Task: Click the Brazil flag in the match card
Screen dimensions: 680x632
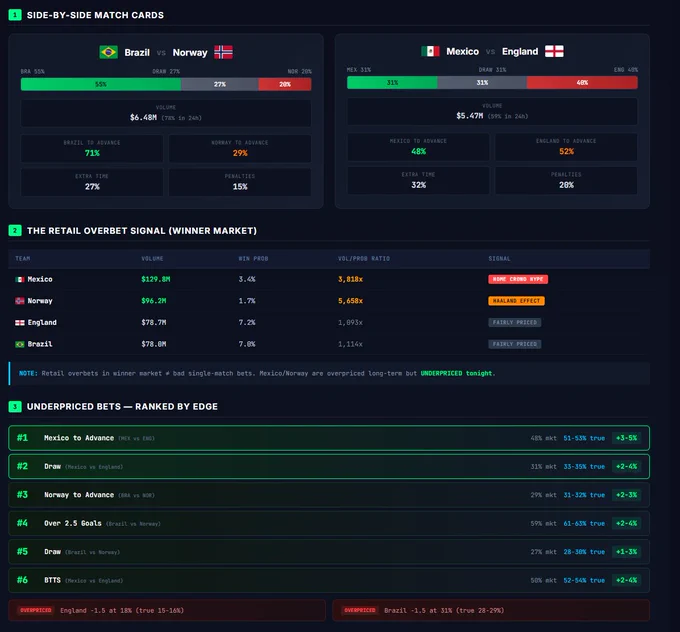Action: [108, 52]
